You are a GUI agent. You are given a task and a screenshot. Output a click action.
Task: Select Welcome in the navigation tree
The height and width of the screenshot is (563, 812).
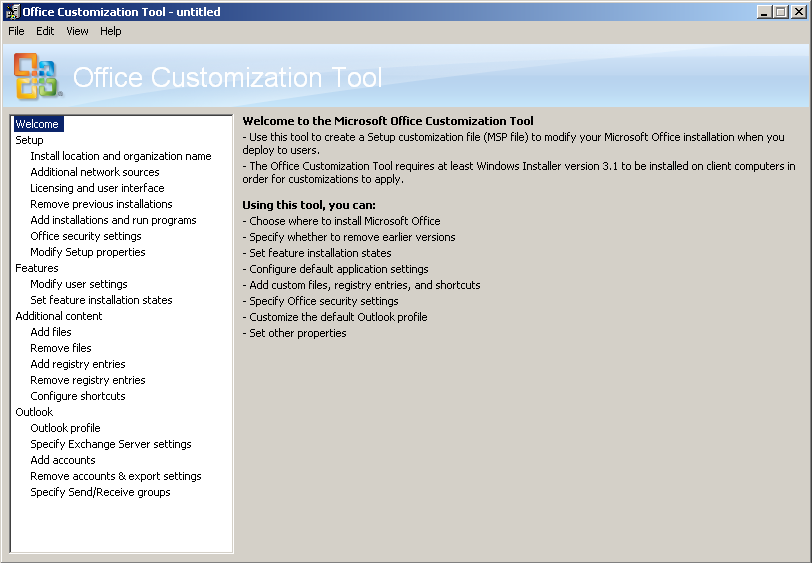click(x=37, y=124)
